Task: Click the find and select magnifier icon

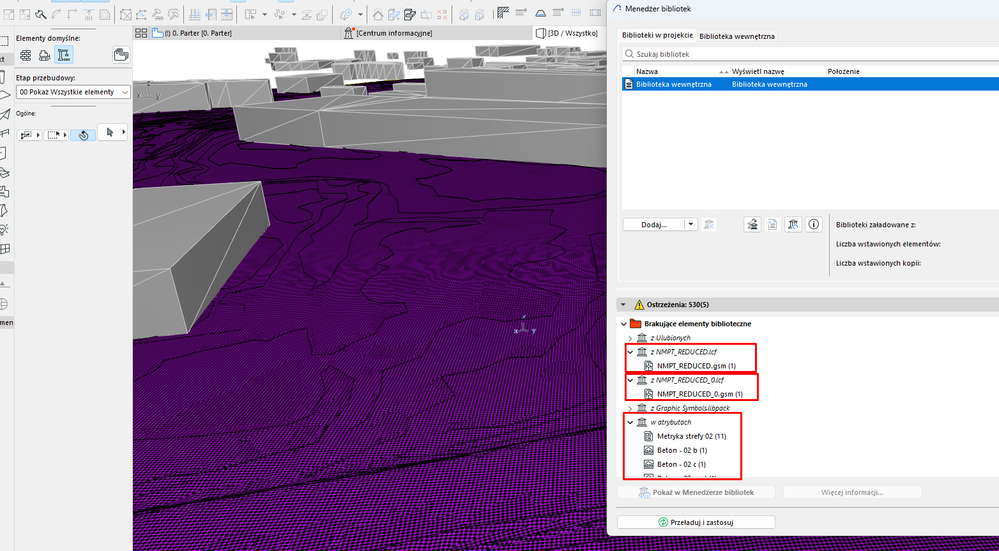Action: pos(40,14)
